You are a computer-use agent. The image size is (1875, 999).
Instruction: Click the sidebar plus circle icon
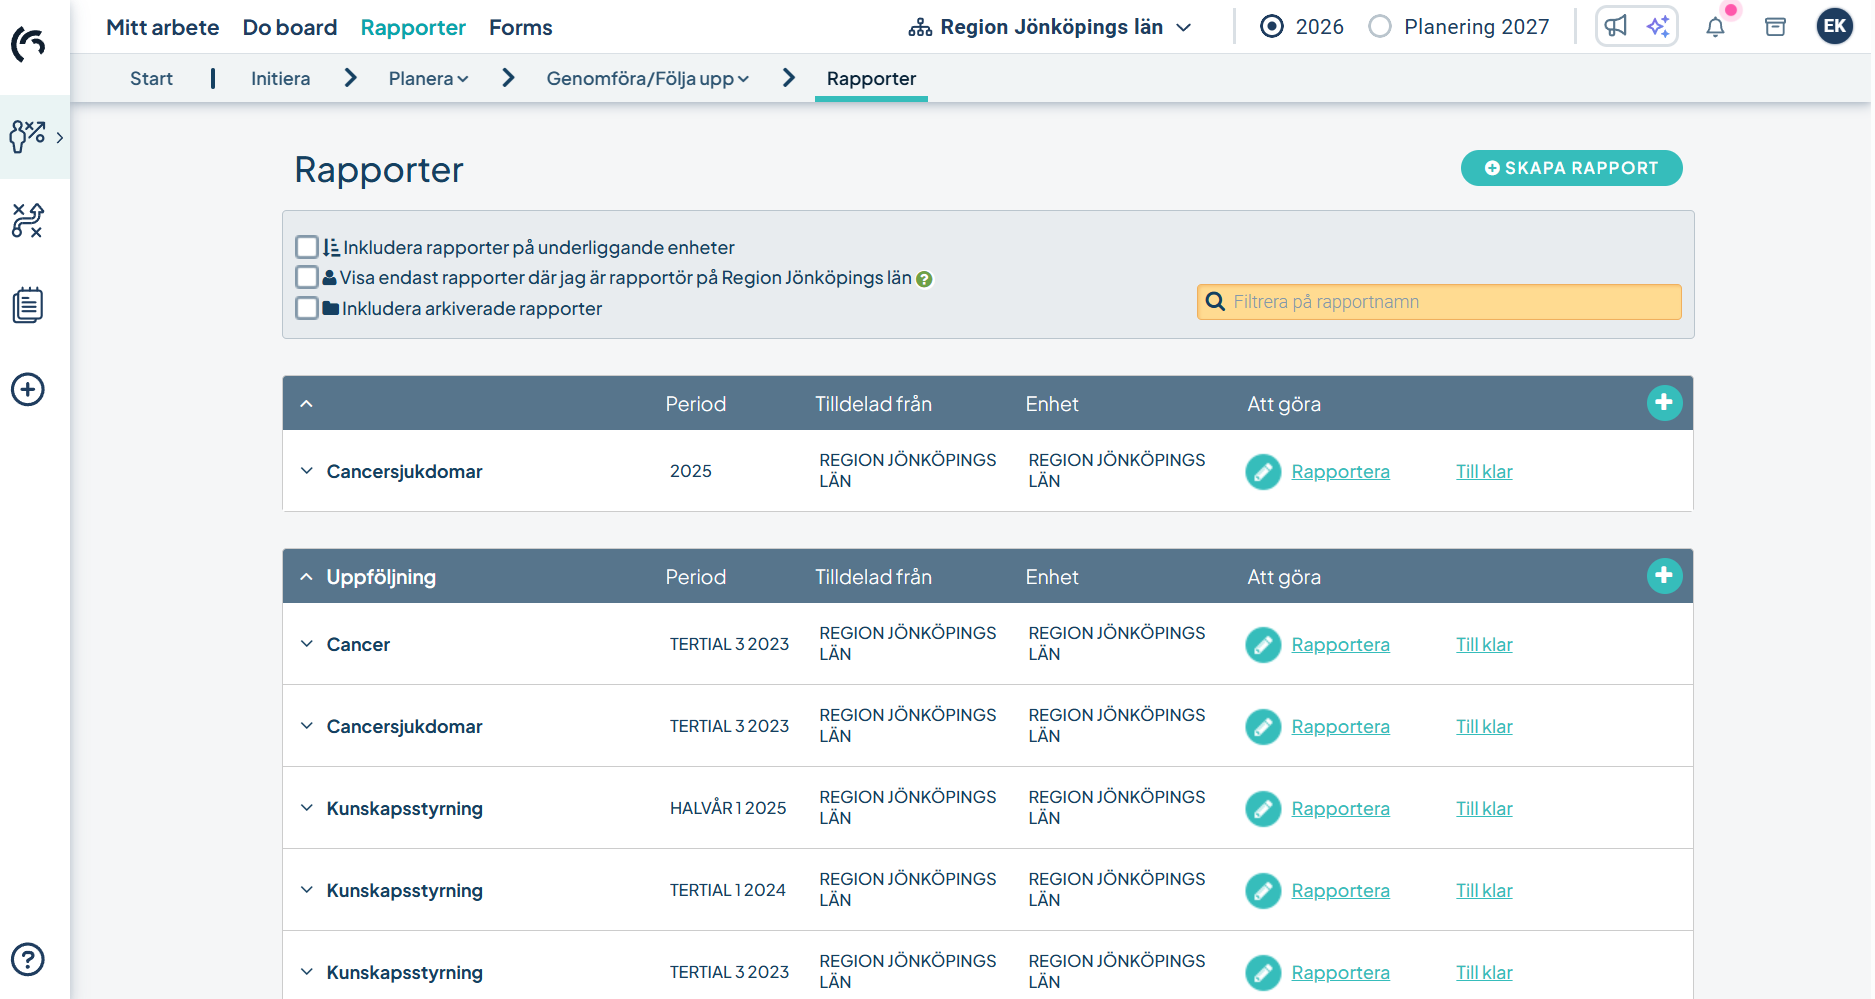(x=28, y=389)
